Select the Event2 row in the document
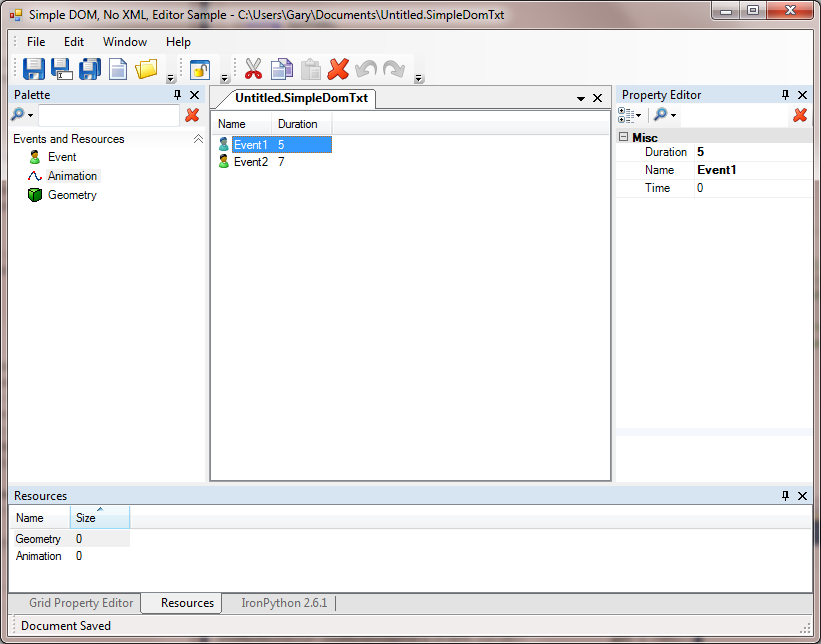The width and height of the screenshot is (821, 644). (x=274, y=161)
